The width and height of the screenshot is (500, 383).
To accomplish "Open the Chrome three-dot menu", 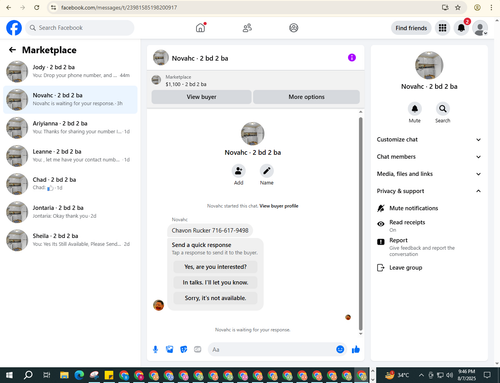I will tap(491, 7).
